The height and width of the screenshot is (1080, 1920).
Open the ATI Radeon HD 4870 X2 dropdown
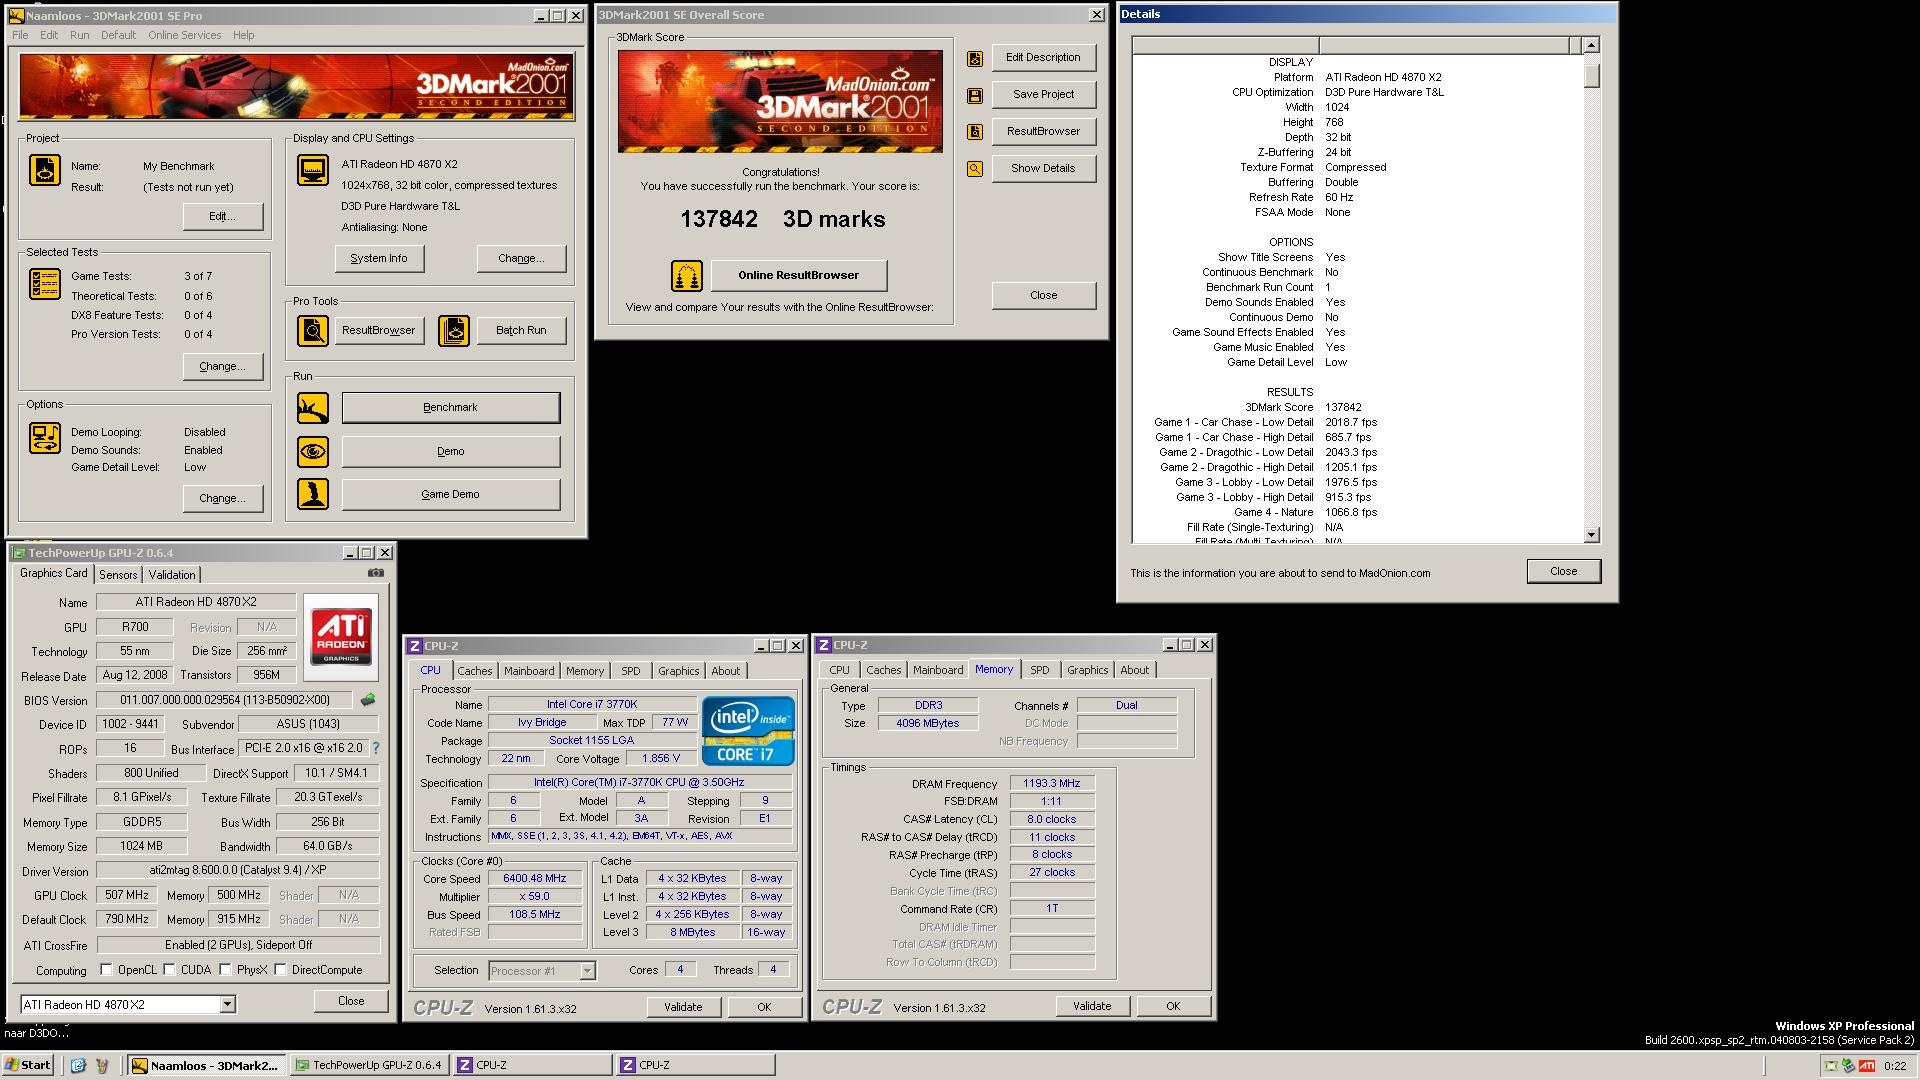tap(227, 1004)
